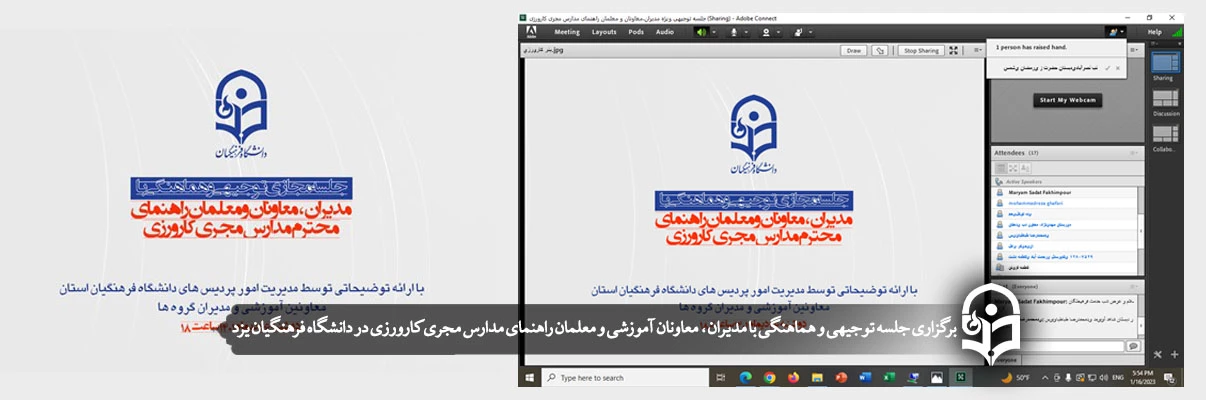Open the Meeting menu
The width and height of the screenshot is (1206, 400).
point(567,32)
